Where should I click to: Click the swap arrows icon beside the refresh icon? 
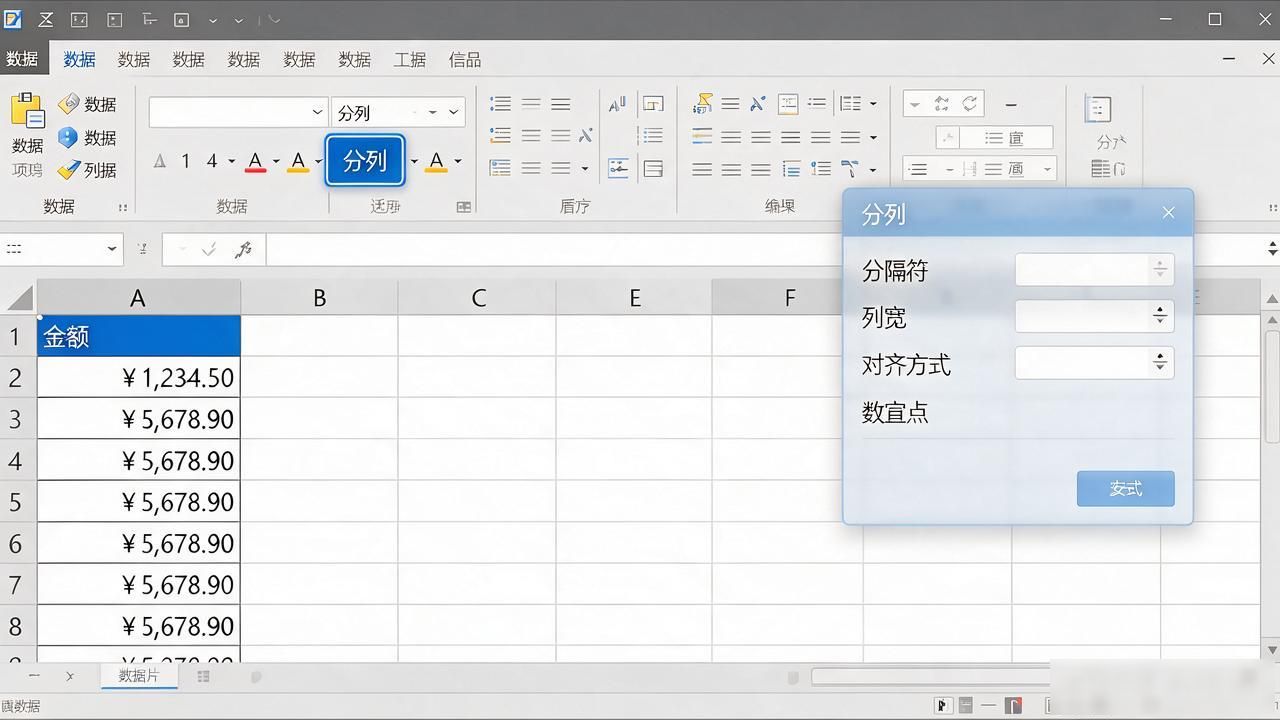942,104
